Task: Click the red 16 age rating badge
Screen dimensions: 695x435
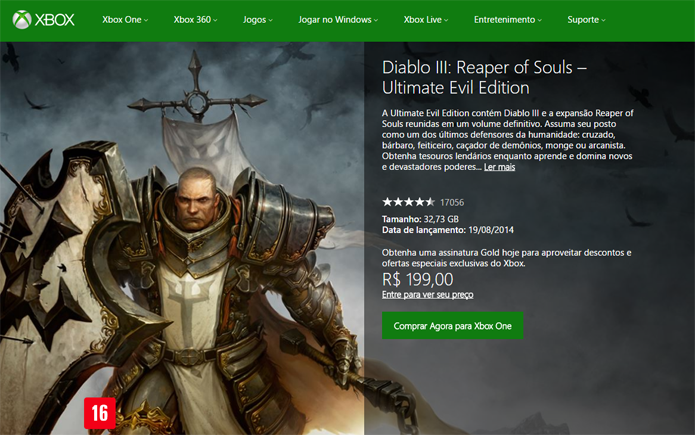Action: click(x=100, y=413)
